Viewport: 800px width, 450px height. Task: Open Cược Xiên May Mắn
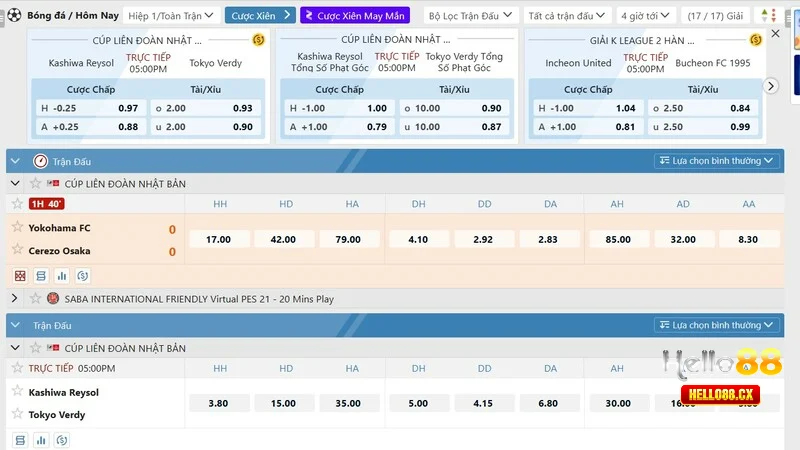(355, 16)
